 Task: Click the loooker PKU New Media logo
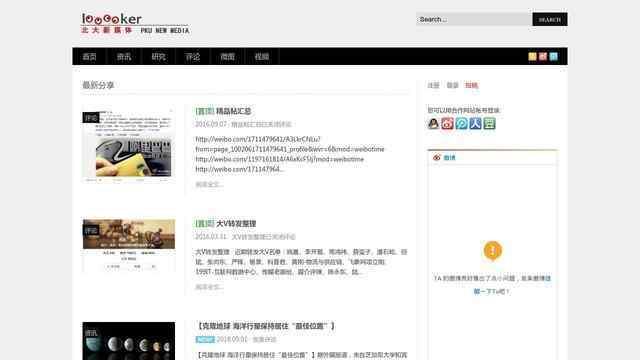coord(135,23)
